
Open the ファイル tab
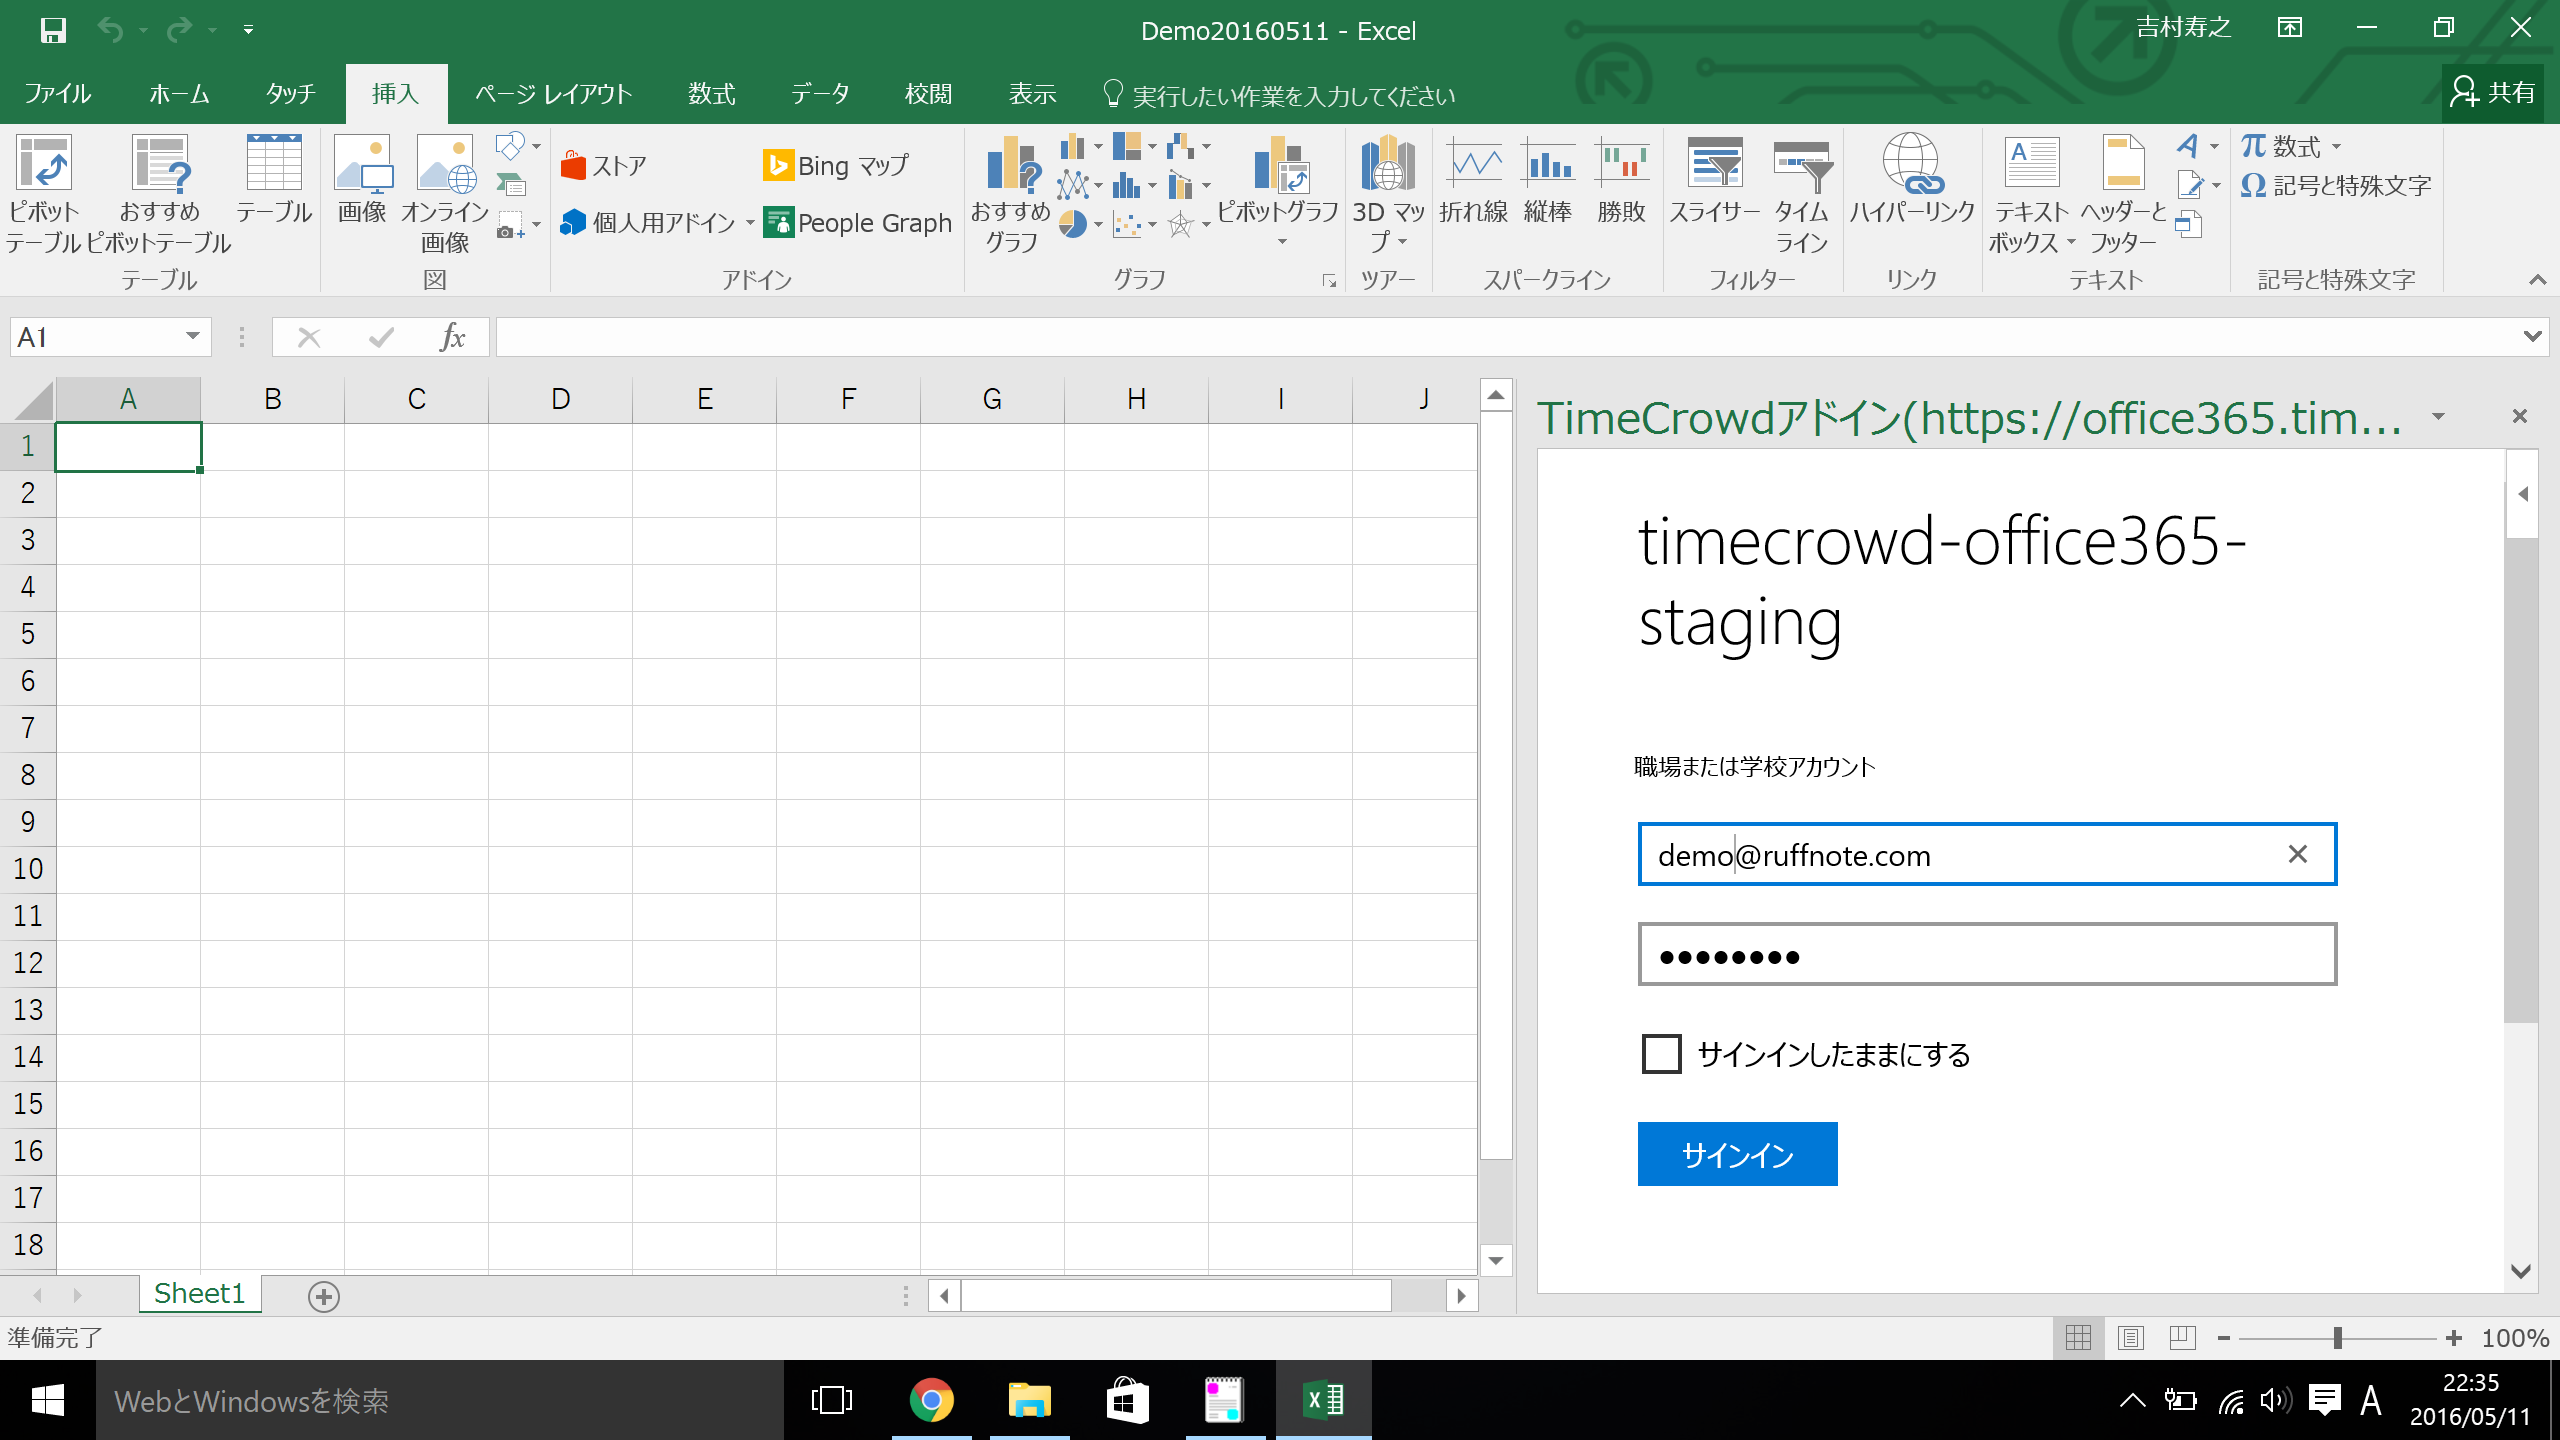(x=57, y=94)
